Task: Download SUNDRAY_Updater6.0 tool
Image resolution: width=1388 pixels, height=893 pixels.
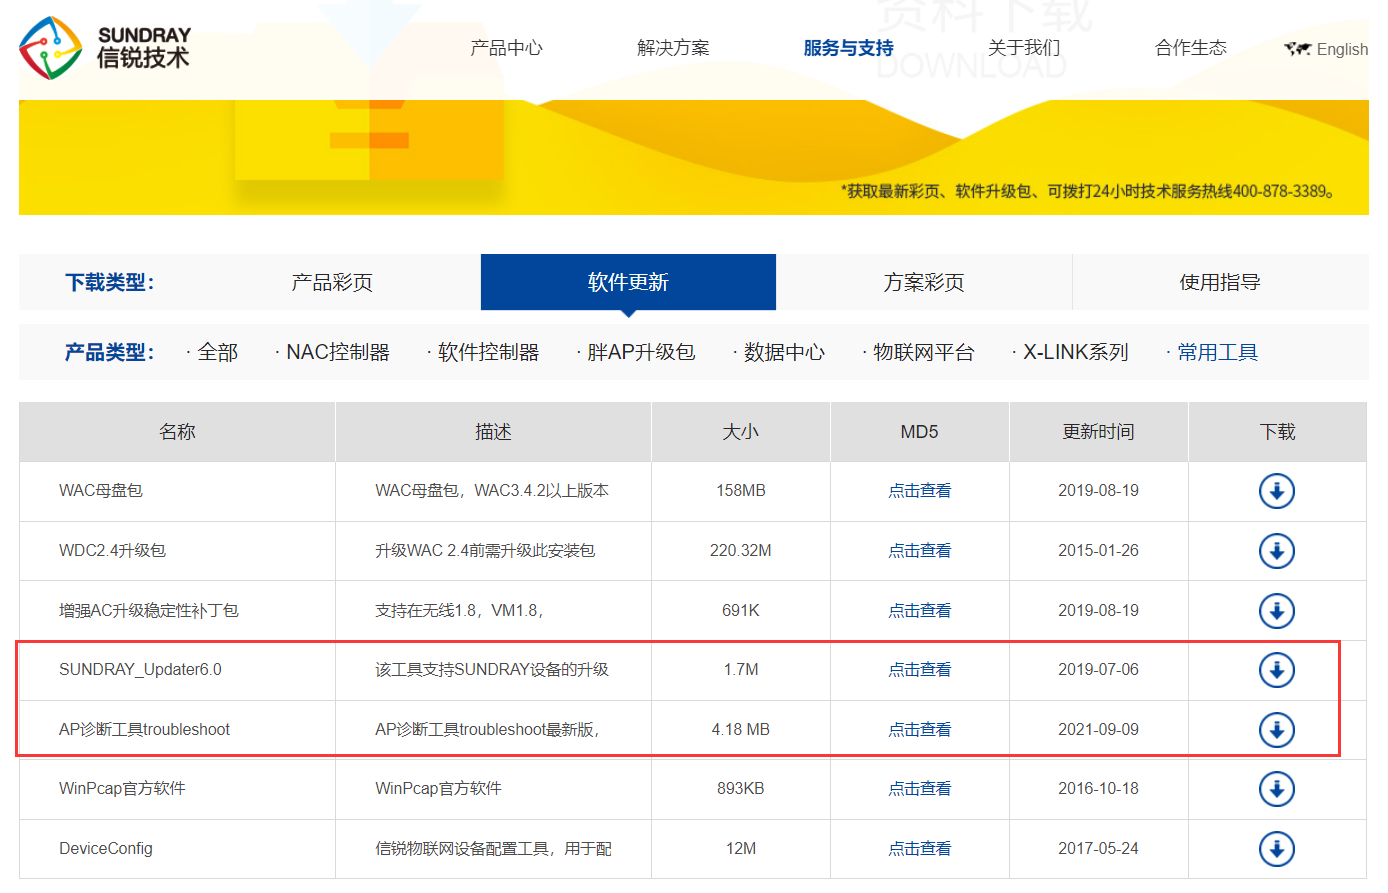Action: tap(1277, 669)
